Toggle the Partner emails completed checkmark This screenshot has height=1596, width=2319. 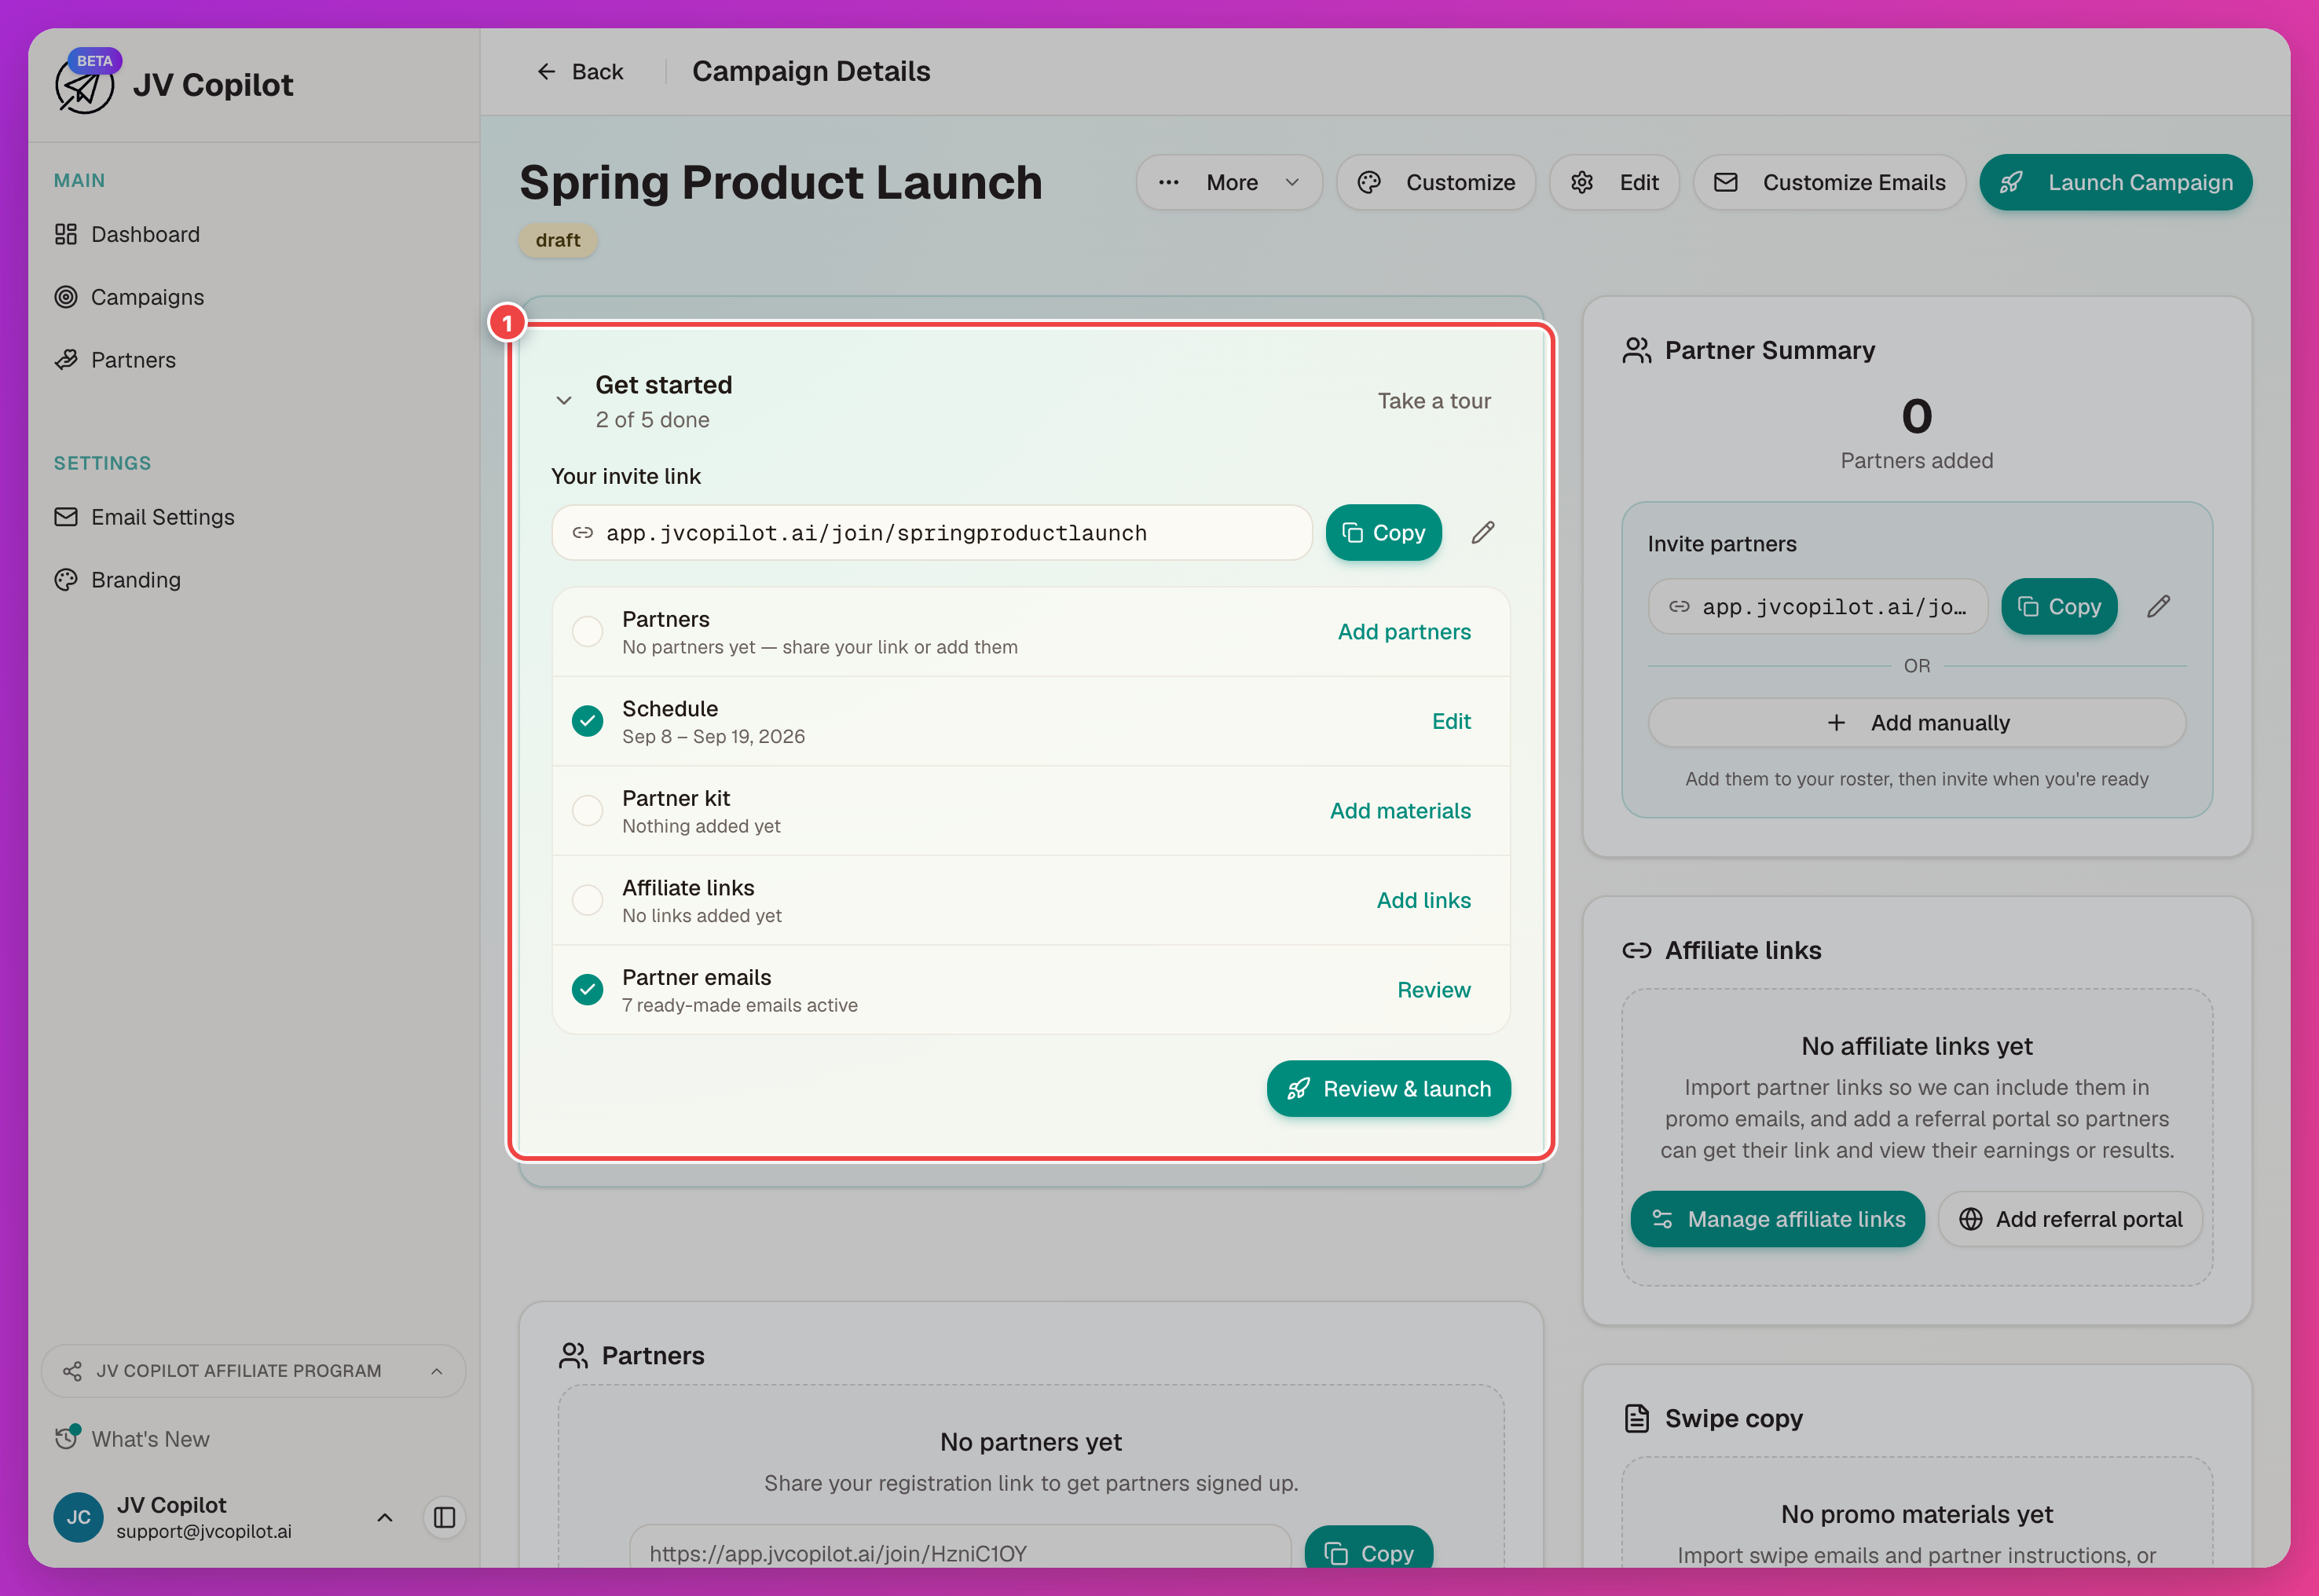(x=587, y=990)
